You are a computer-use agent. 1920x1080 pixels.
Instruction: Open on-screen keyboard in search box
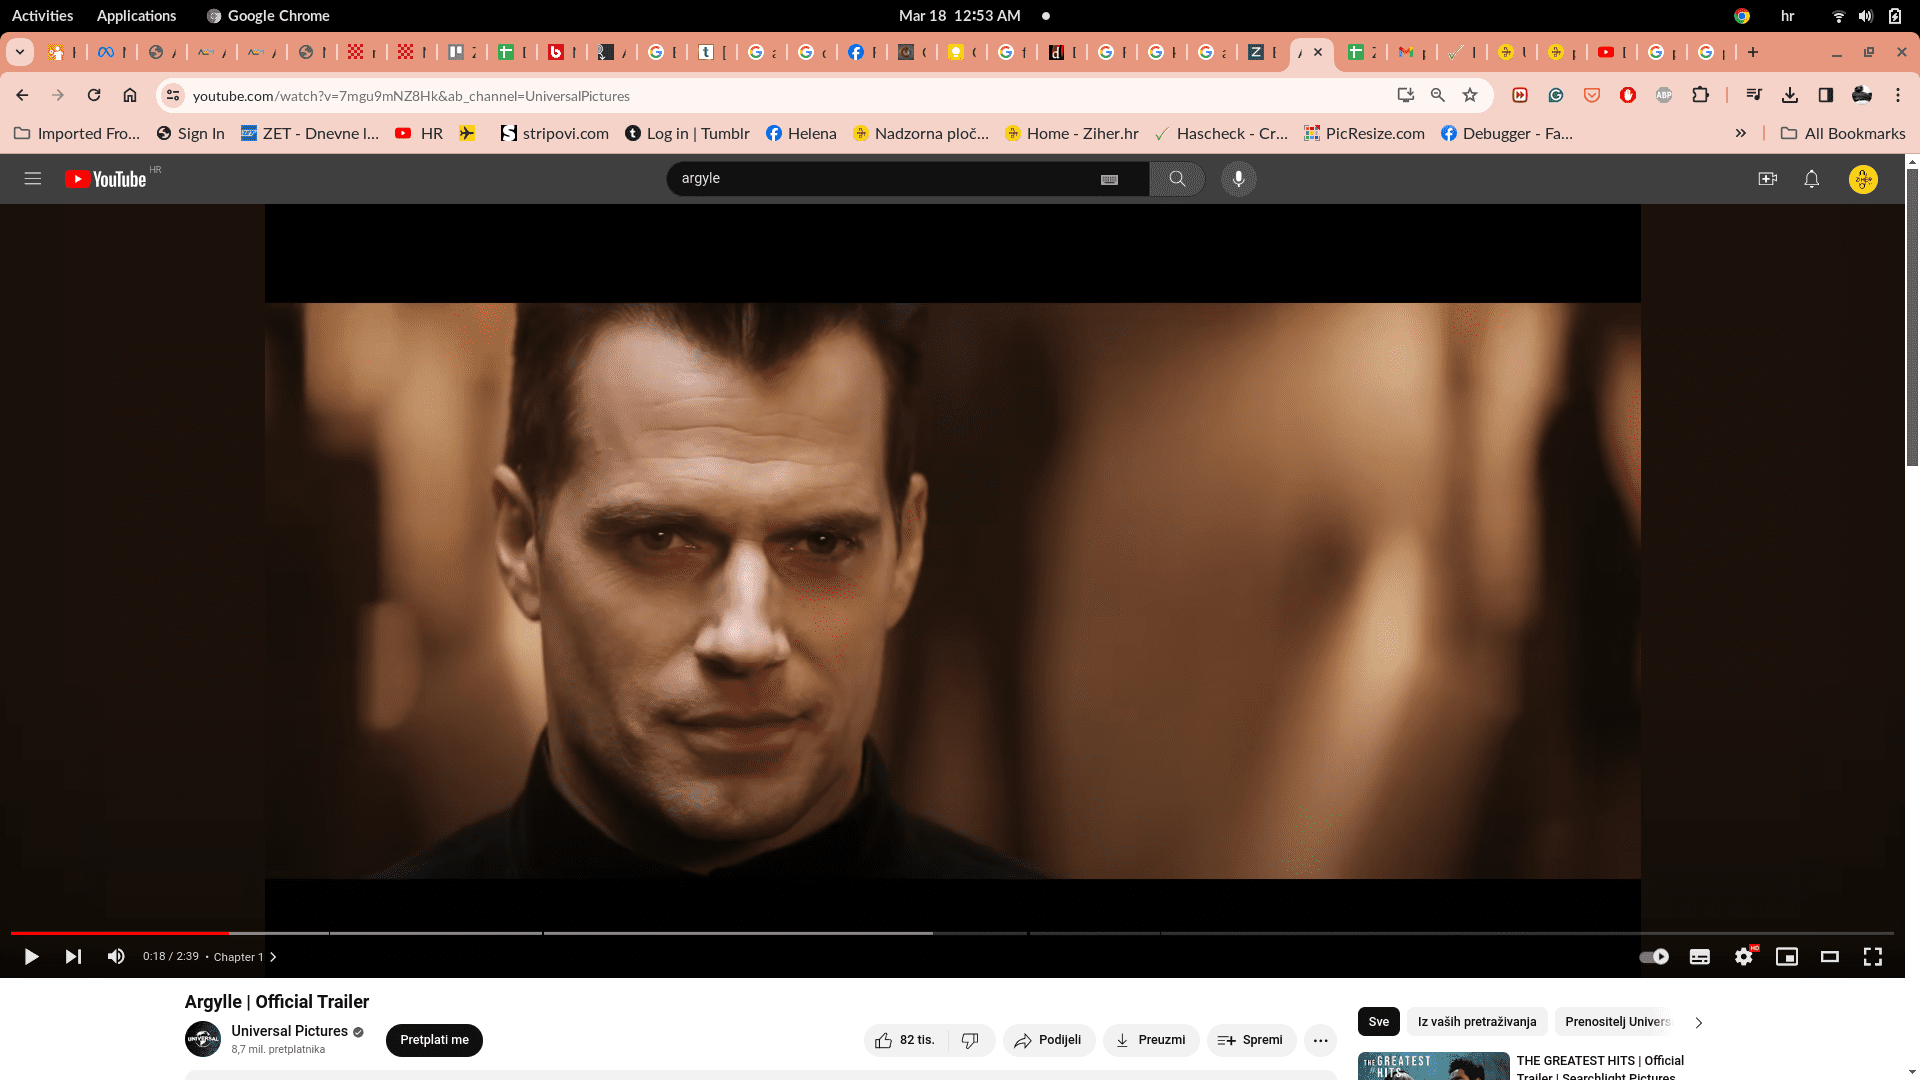(1109, 179)
